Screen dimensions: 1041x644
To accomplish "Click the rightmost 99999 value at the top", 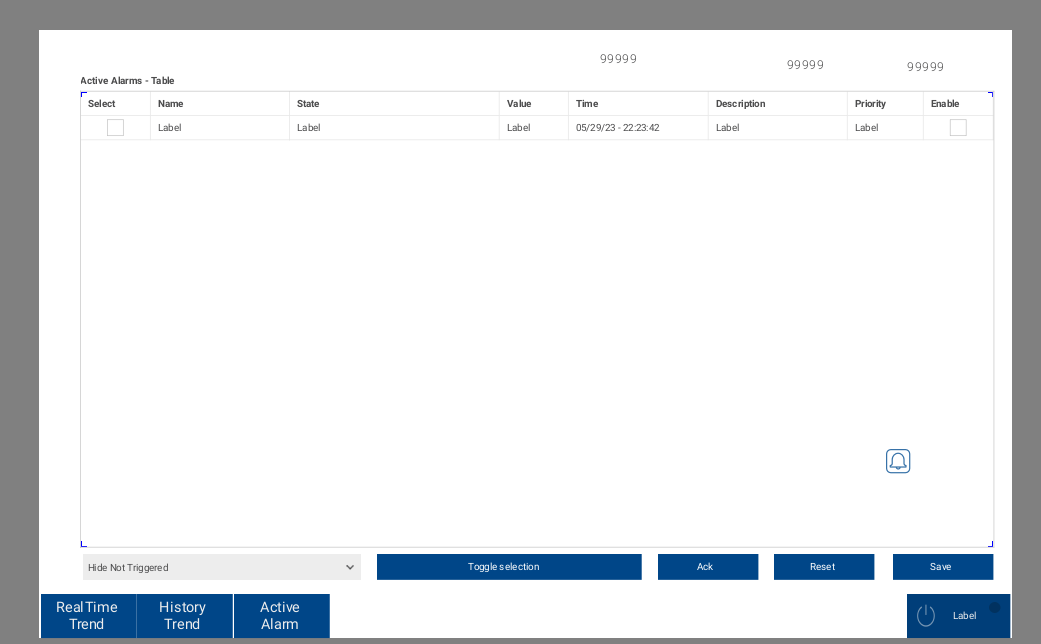I will click(925, 66).
